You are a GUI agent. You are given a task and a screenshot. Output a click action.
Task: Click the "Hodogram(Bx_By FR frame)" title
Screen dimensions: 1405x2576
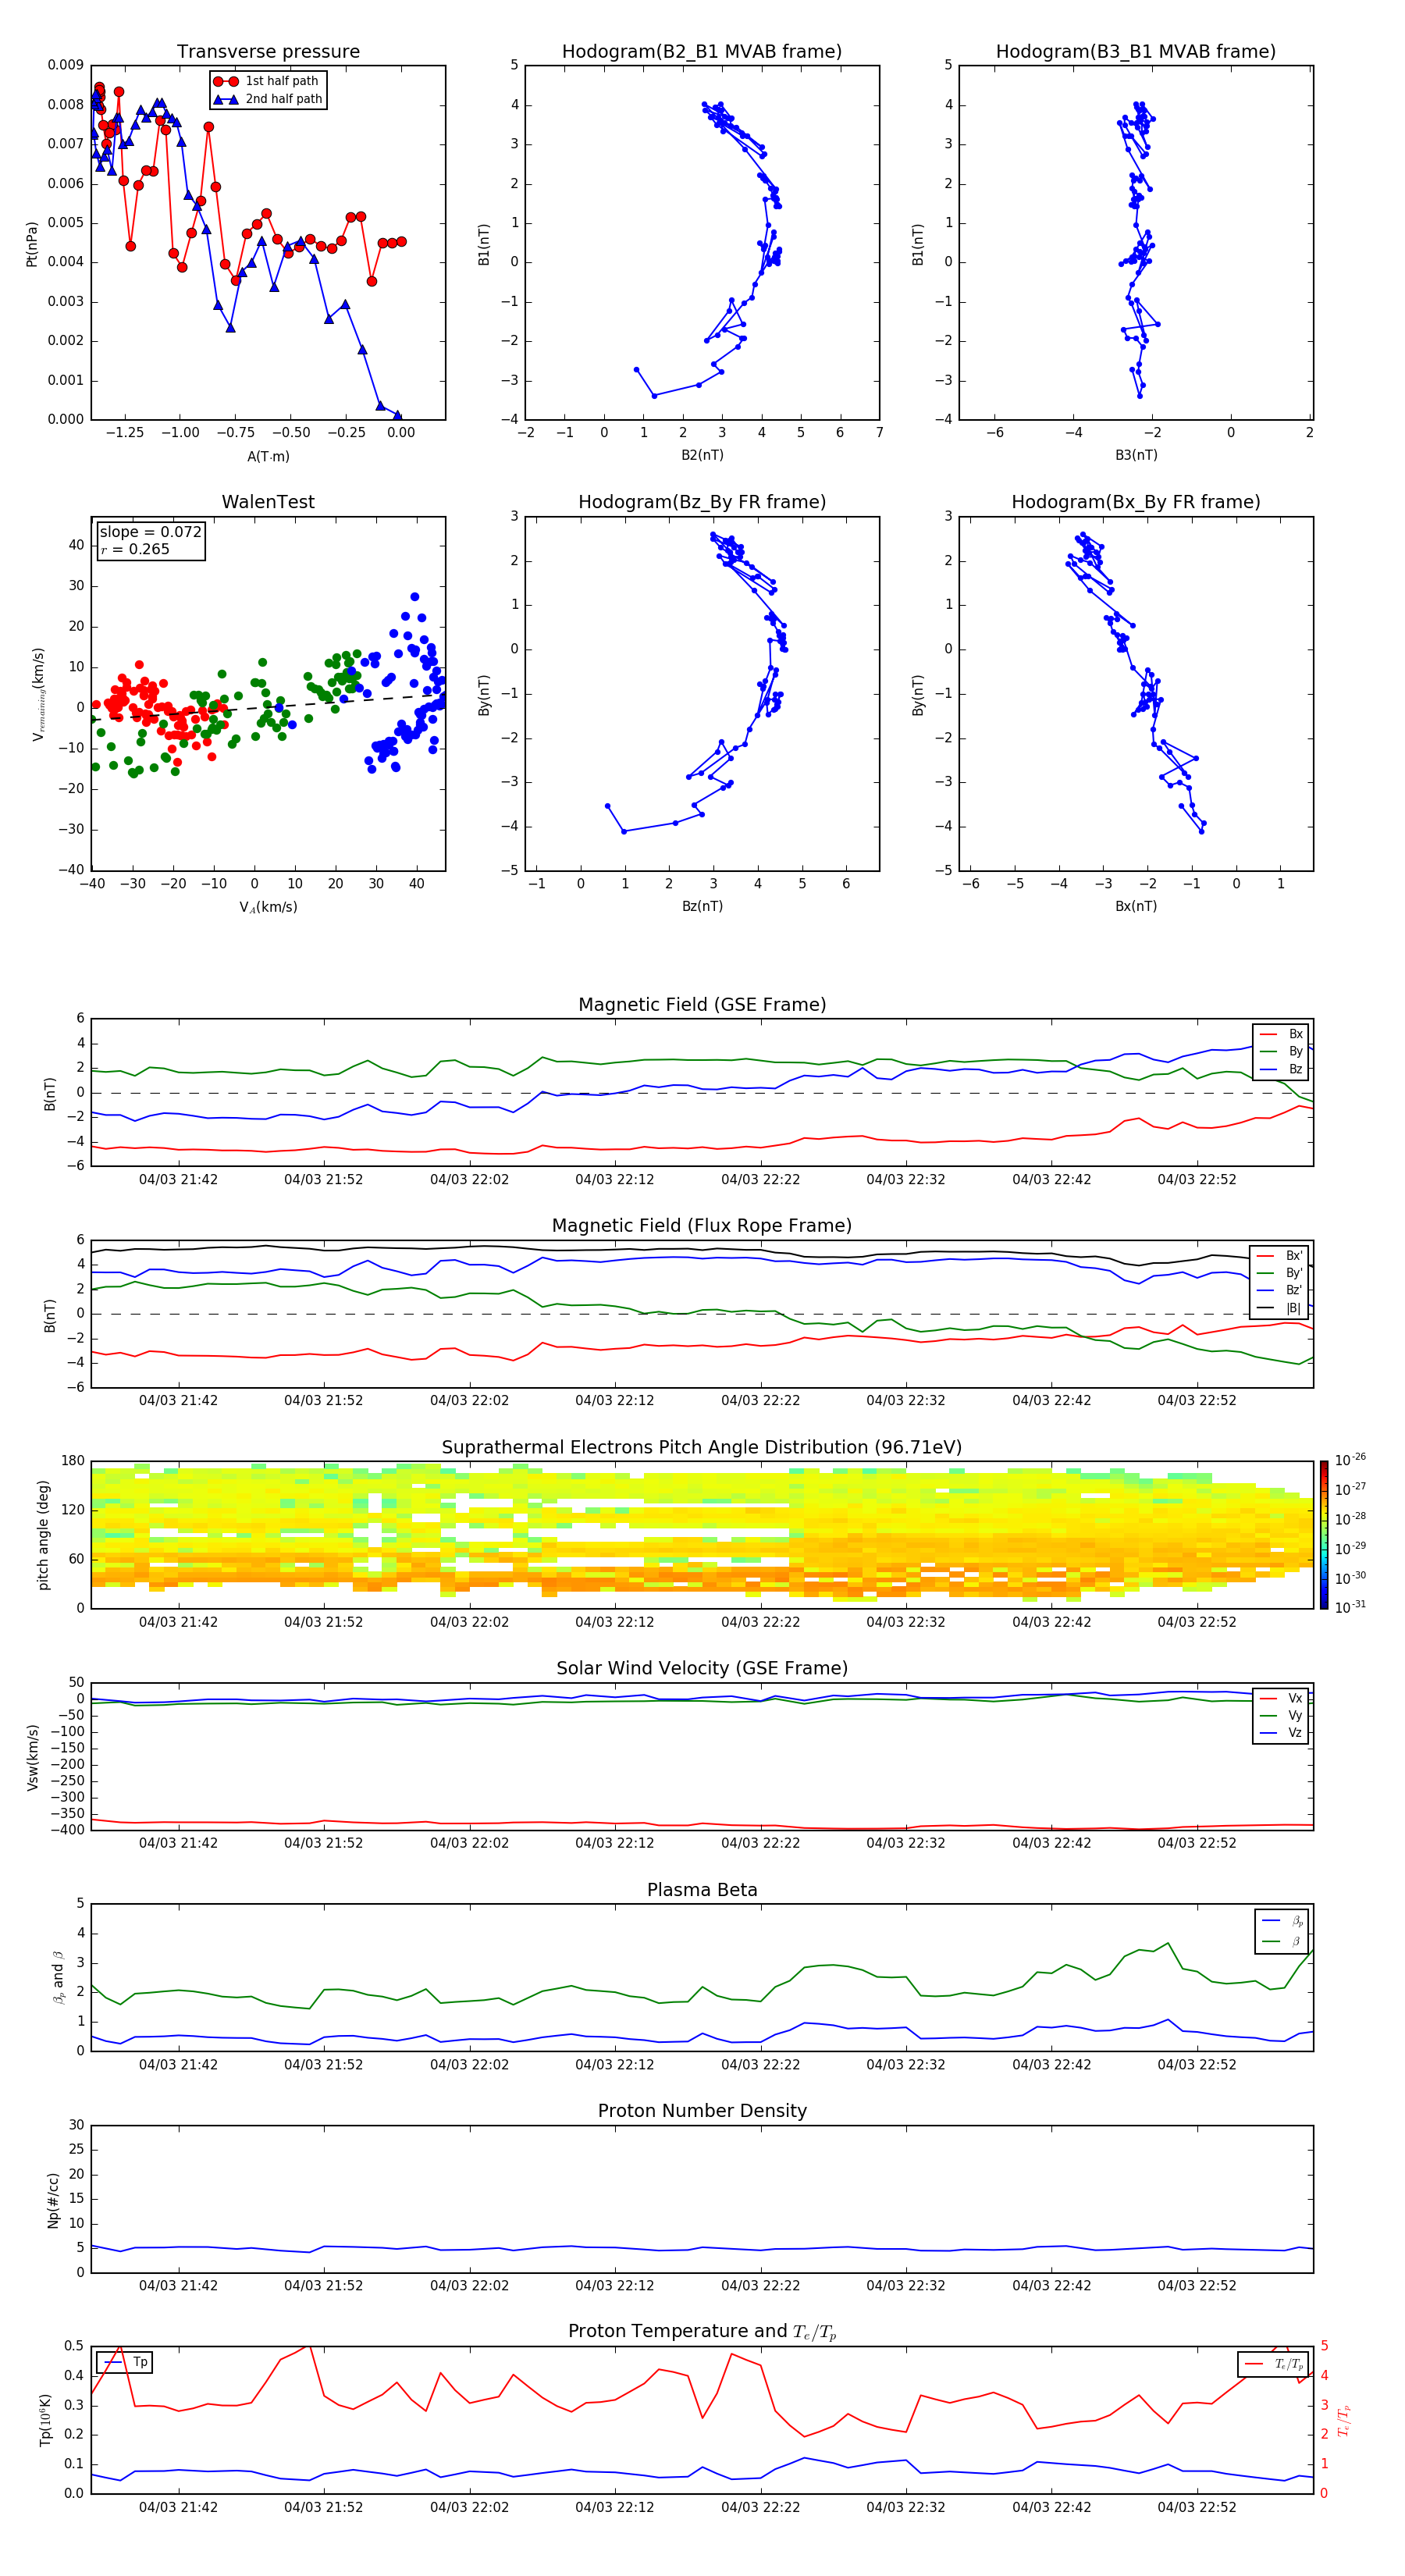(1136, 502)
